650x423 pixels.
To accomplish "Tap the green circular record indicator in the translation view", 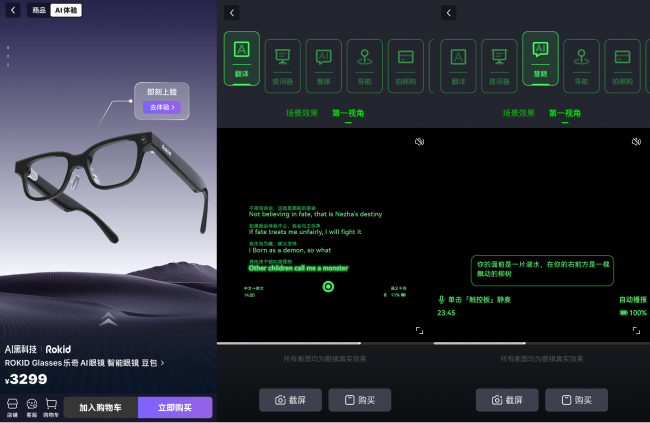I will pos(328,287).
